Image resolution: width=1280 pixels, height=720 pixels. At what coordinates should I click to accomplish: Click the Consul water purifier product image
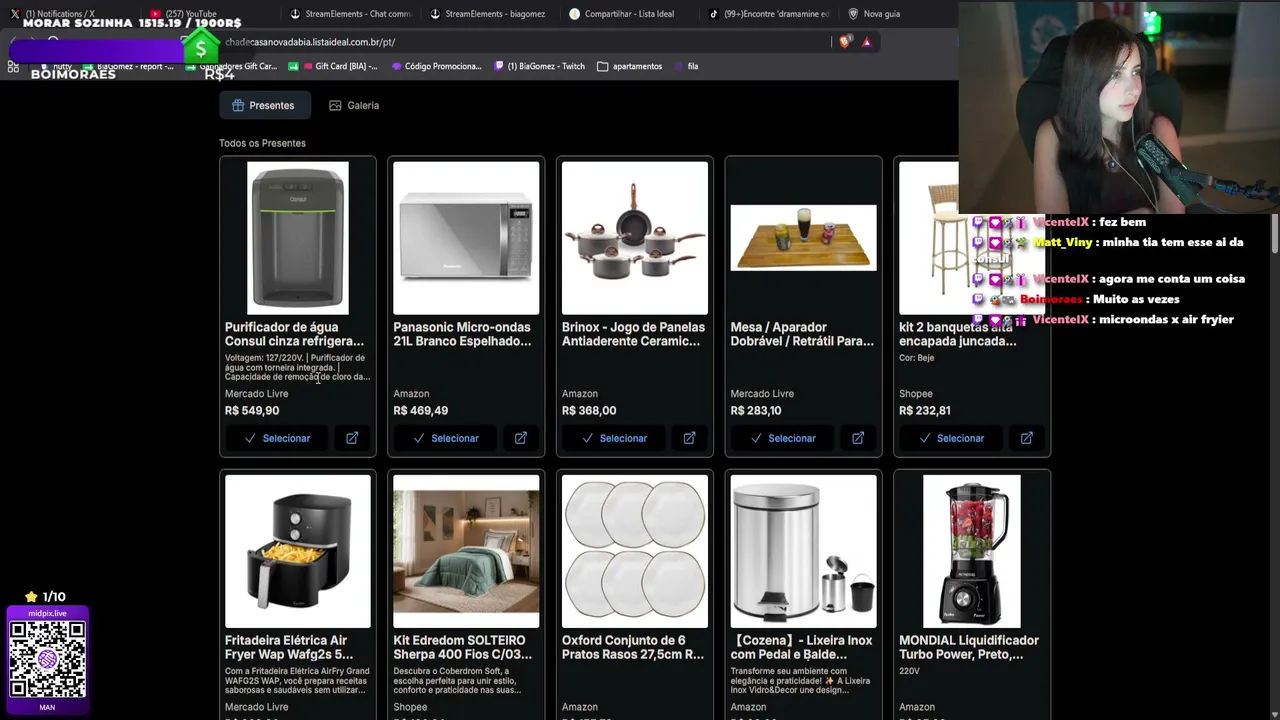point(298,238)
